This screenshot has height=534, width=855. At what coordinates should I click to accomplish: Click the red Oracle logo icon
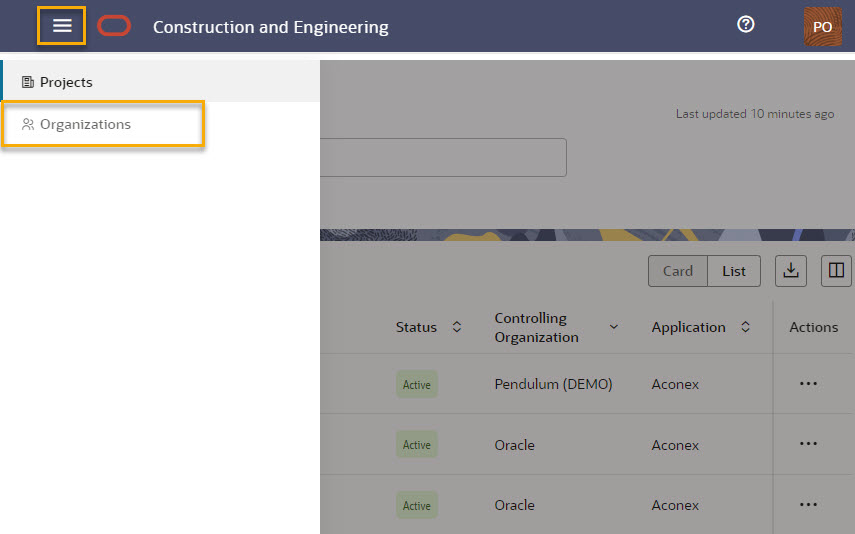(x=114, y=26)
